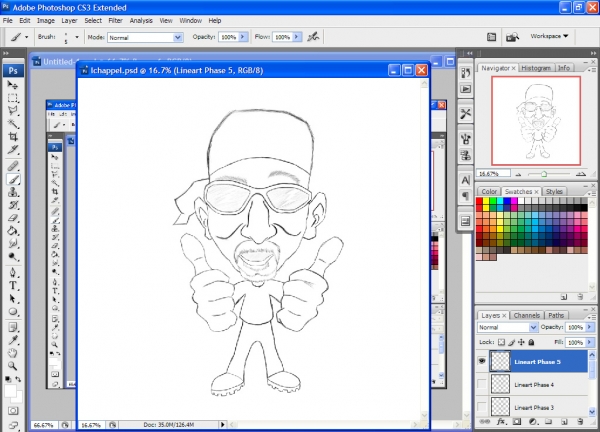Select the Crop tool
The image size is (600, 432).
point(13,137)
